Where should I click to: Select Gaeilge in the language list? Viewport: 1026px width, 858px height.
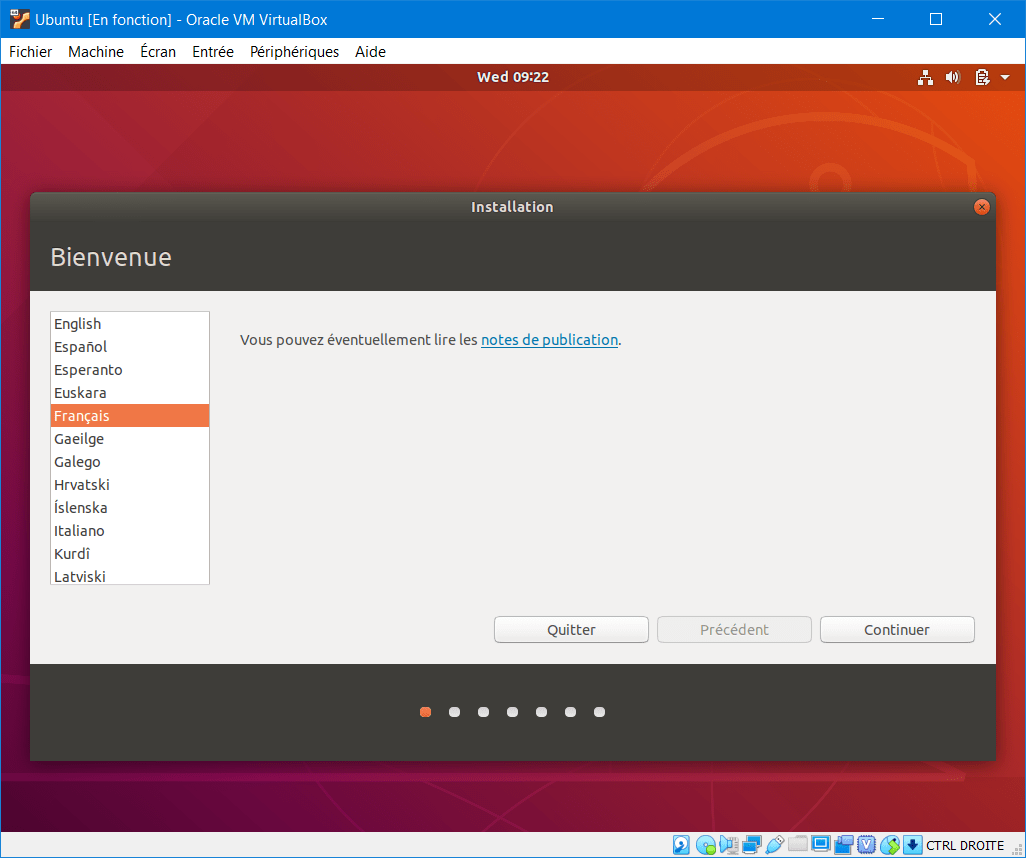(x=130, y=438)
